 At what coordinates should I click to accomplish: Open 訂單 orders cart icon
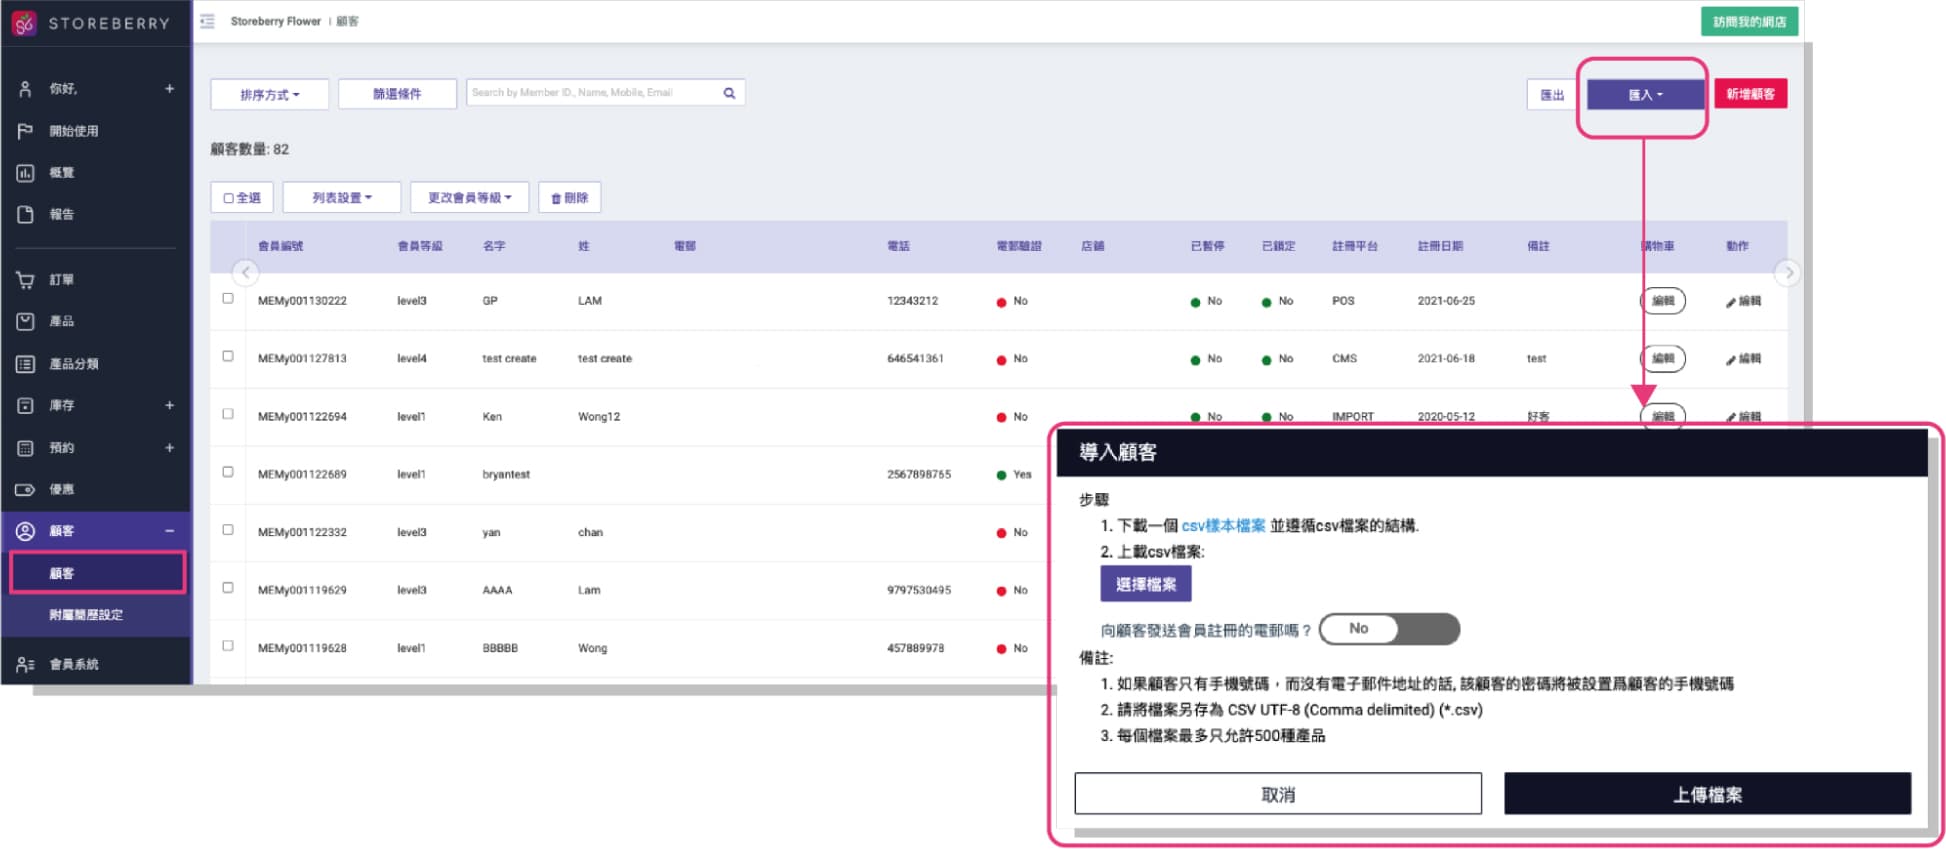click(26, 280)
